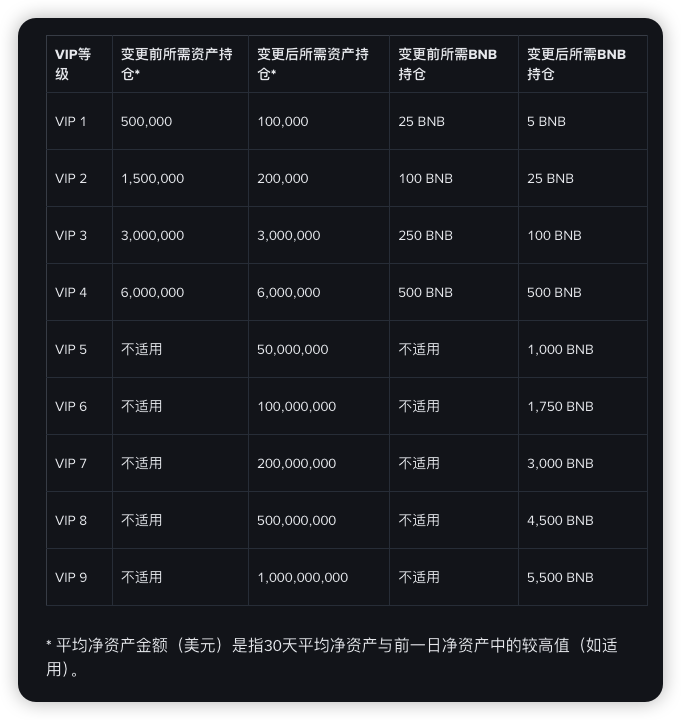Select the 1,000,000,000 asset cell

302,578
